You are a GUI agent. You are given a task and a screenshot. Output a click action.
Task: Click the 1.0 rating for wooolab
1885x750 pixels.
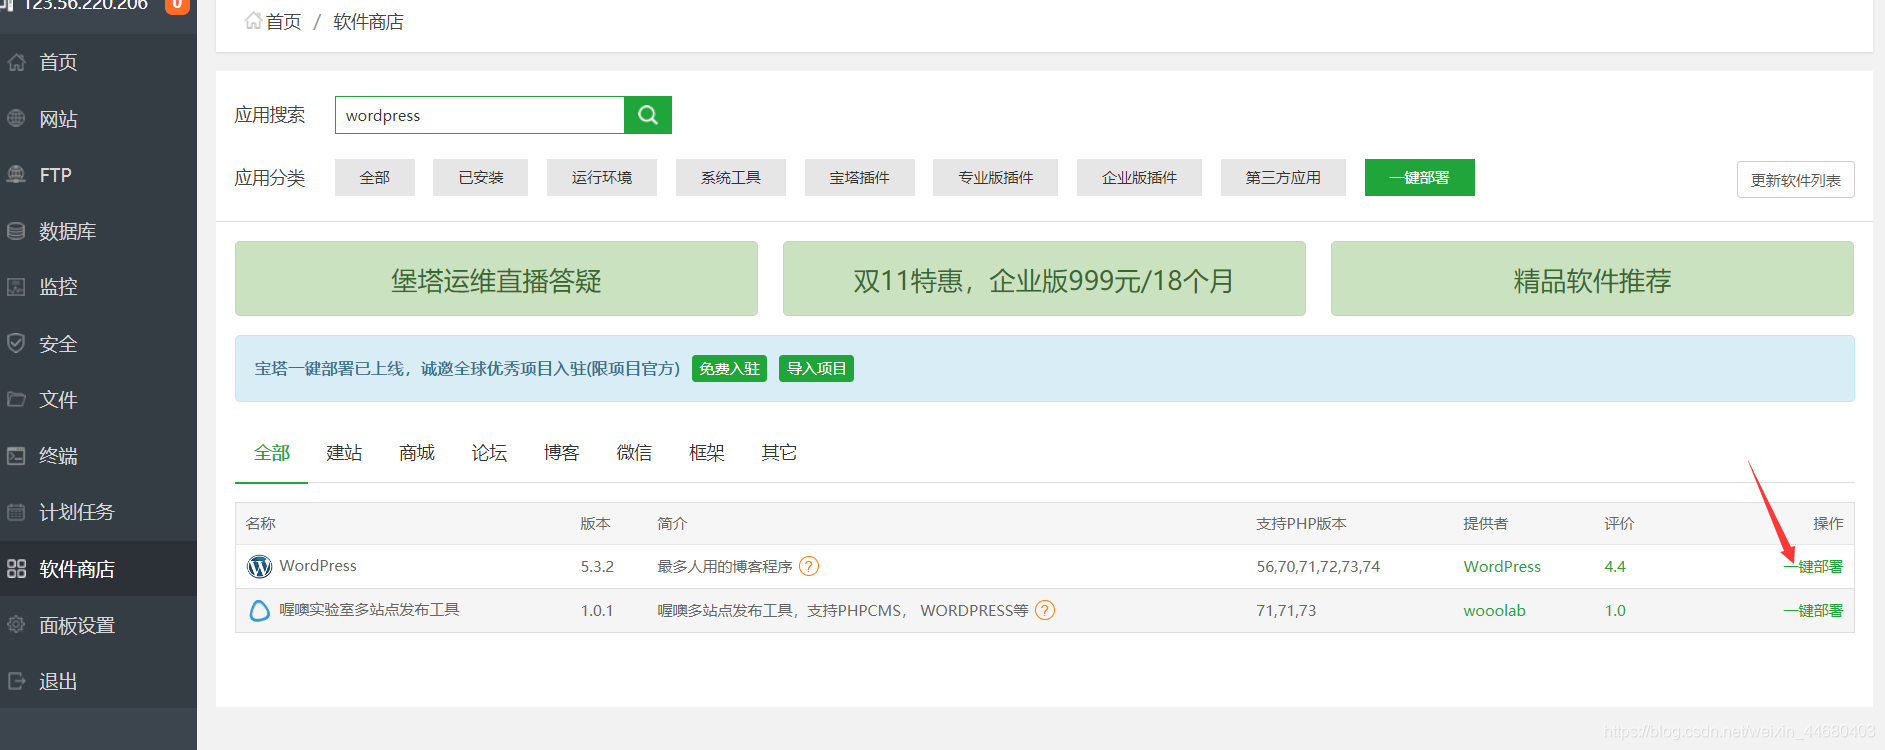click(x=1615, y=611)
